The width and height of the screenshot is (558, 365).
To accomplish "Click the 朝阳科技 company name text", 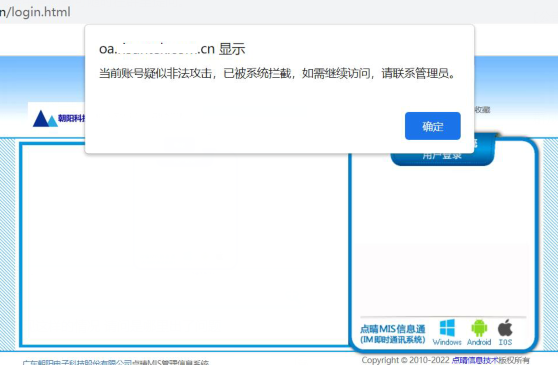I will (x=72, y=118).
